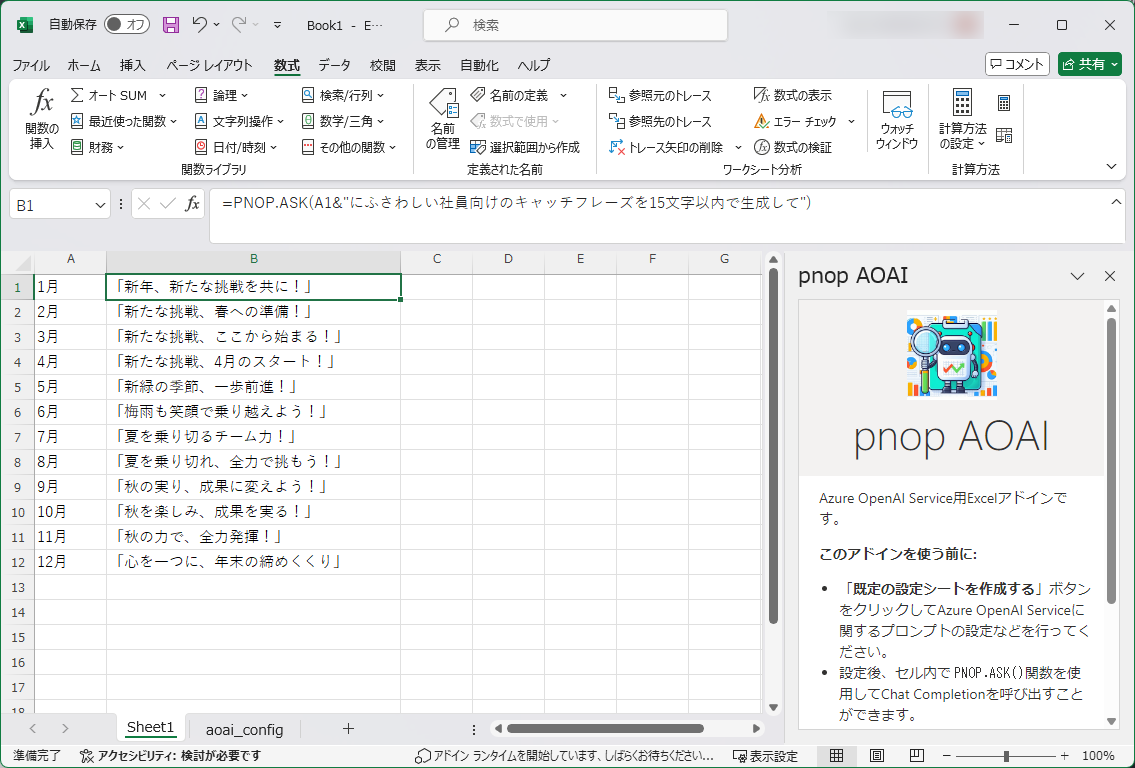Switch to Normal view in status bar

[836, 756]
